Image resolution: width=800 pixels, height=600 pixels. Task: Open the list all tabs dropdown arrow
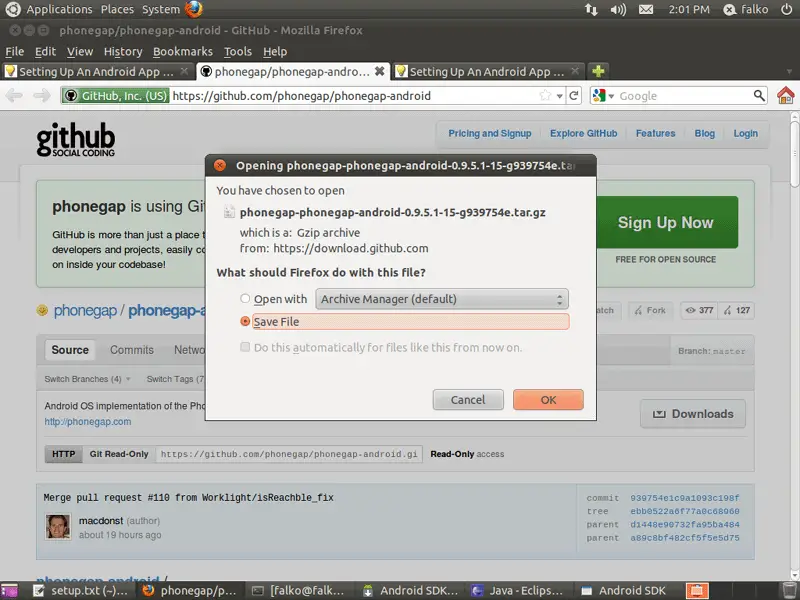pos(789,71)
